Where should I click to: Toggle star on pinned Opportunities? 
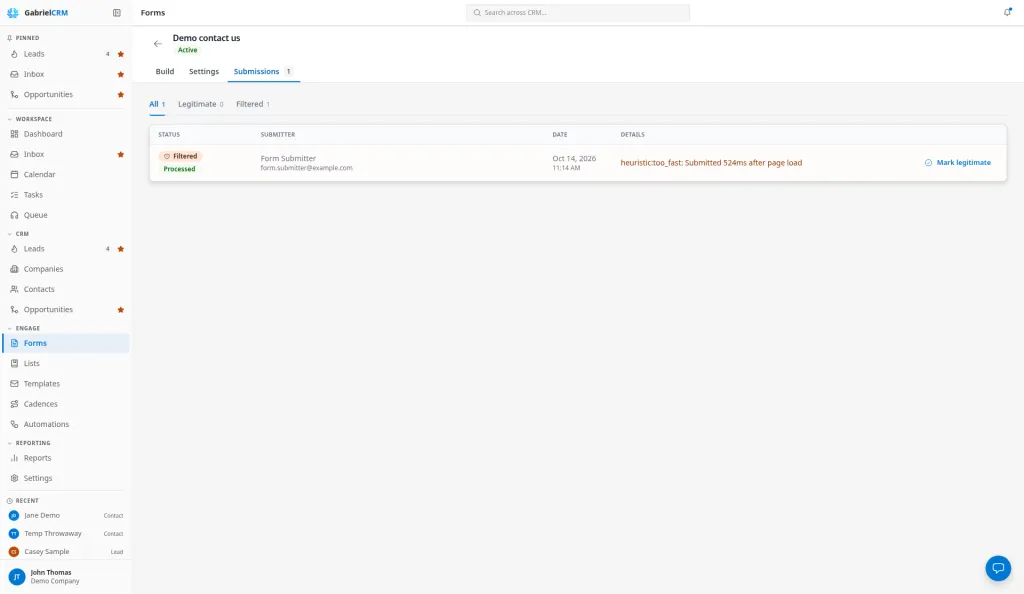pyautogui.click(x=121, y=95)
